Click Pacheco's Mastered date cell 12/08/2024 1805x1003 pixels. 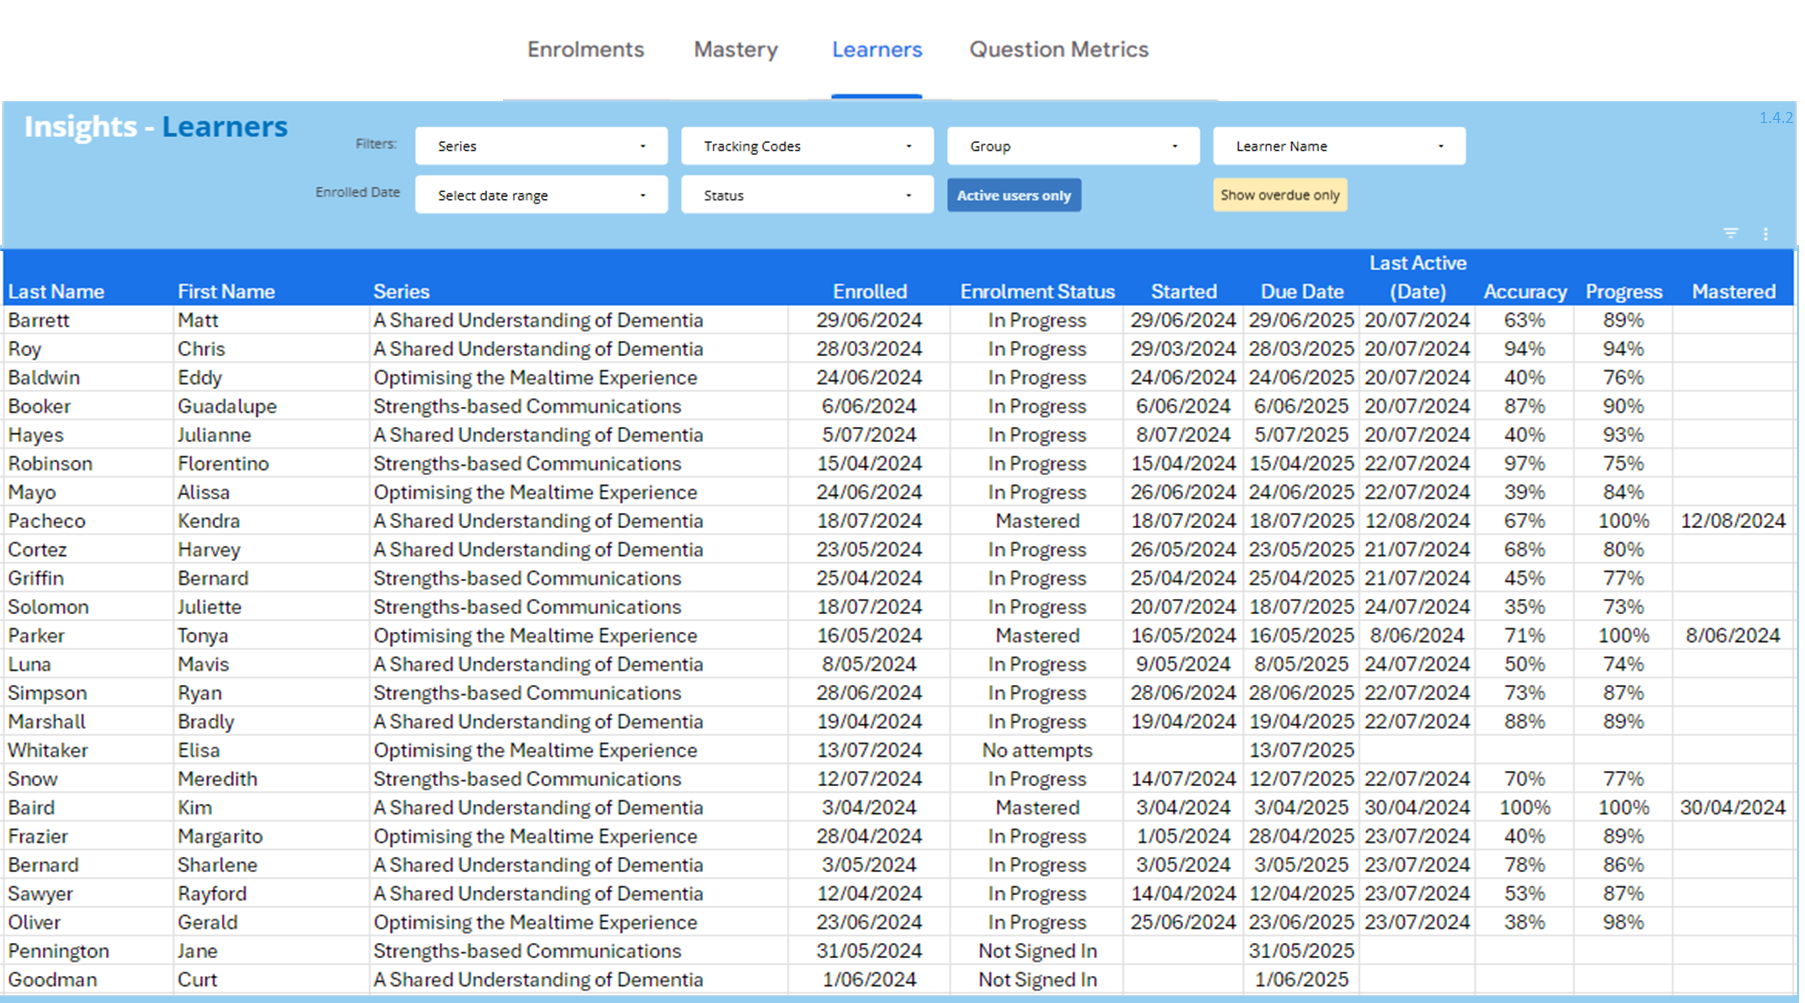(1732, 521)
